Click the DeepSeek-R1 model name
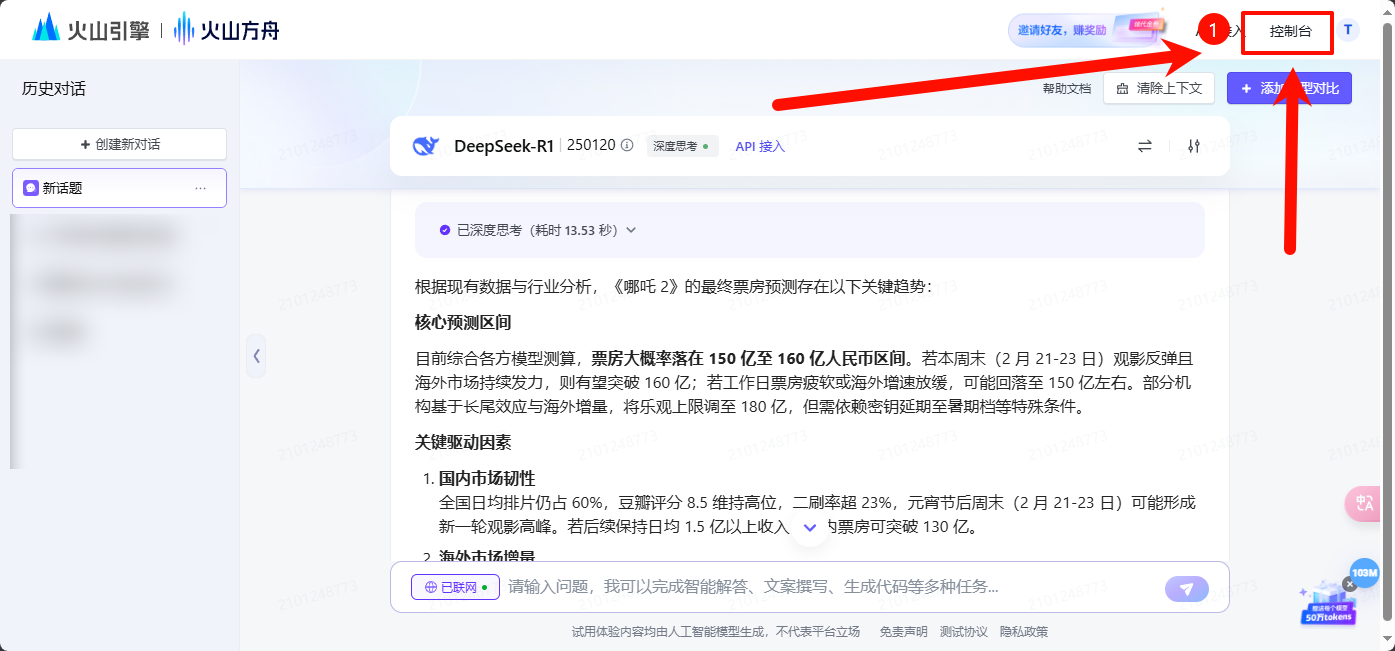This screenshot has width=1395, height=651. (x=504, y=146)
